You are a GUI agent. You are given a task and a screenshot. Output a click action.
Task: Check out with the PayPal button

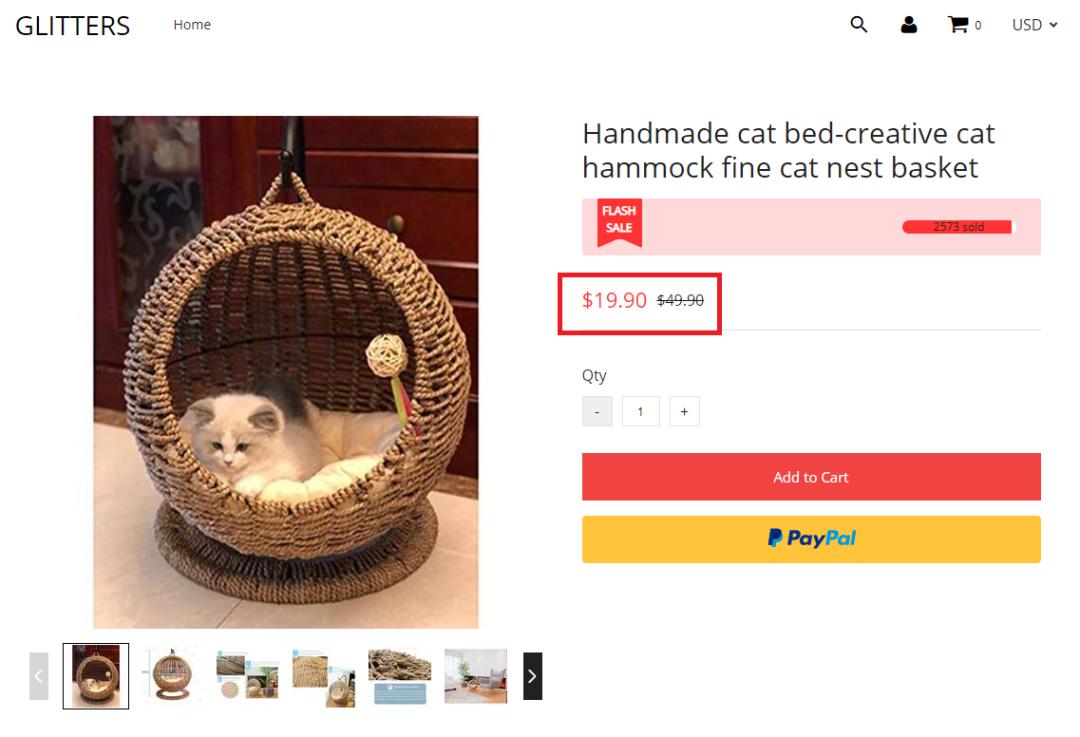[811, 539]
